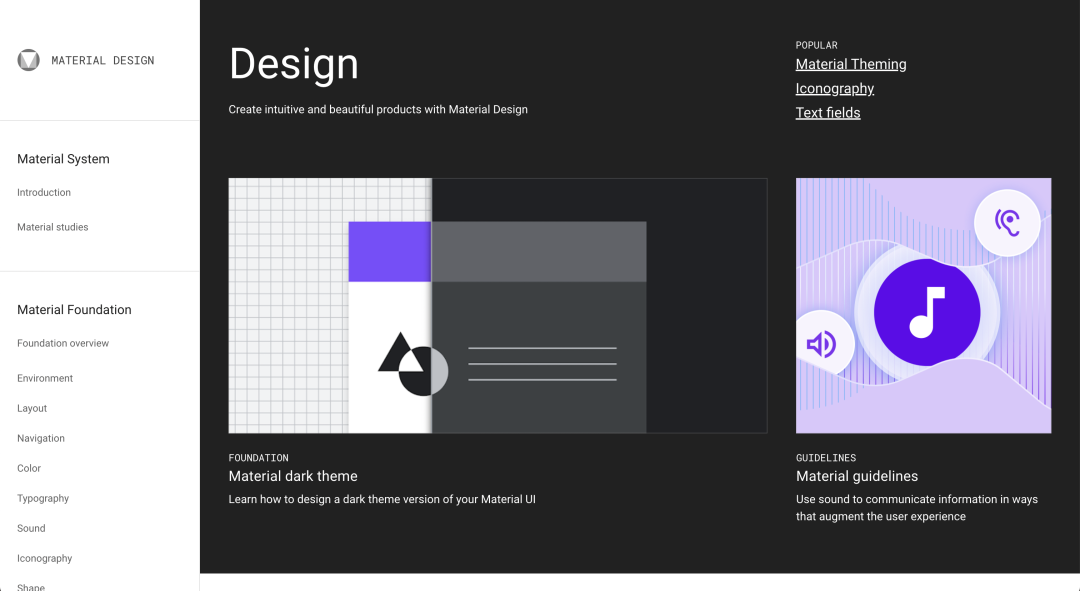This screenshot has height=591, width=1080.
Task: Open the sound guidelines illustration card
Action: coord(924,306)
